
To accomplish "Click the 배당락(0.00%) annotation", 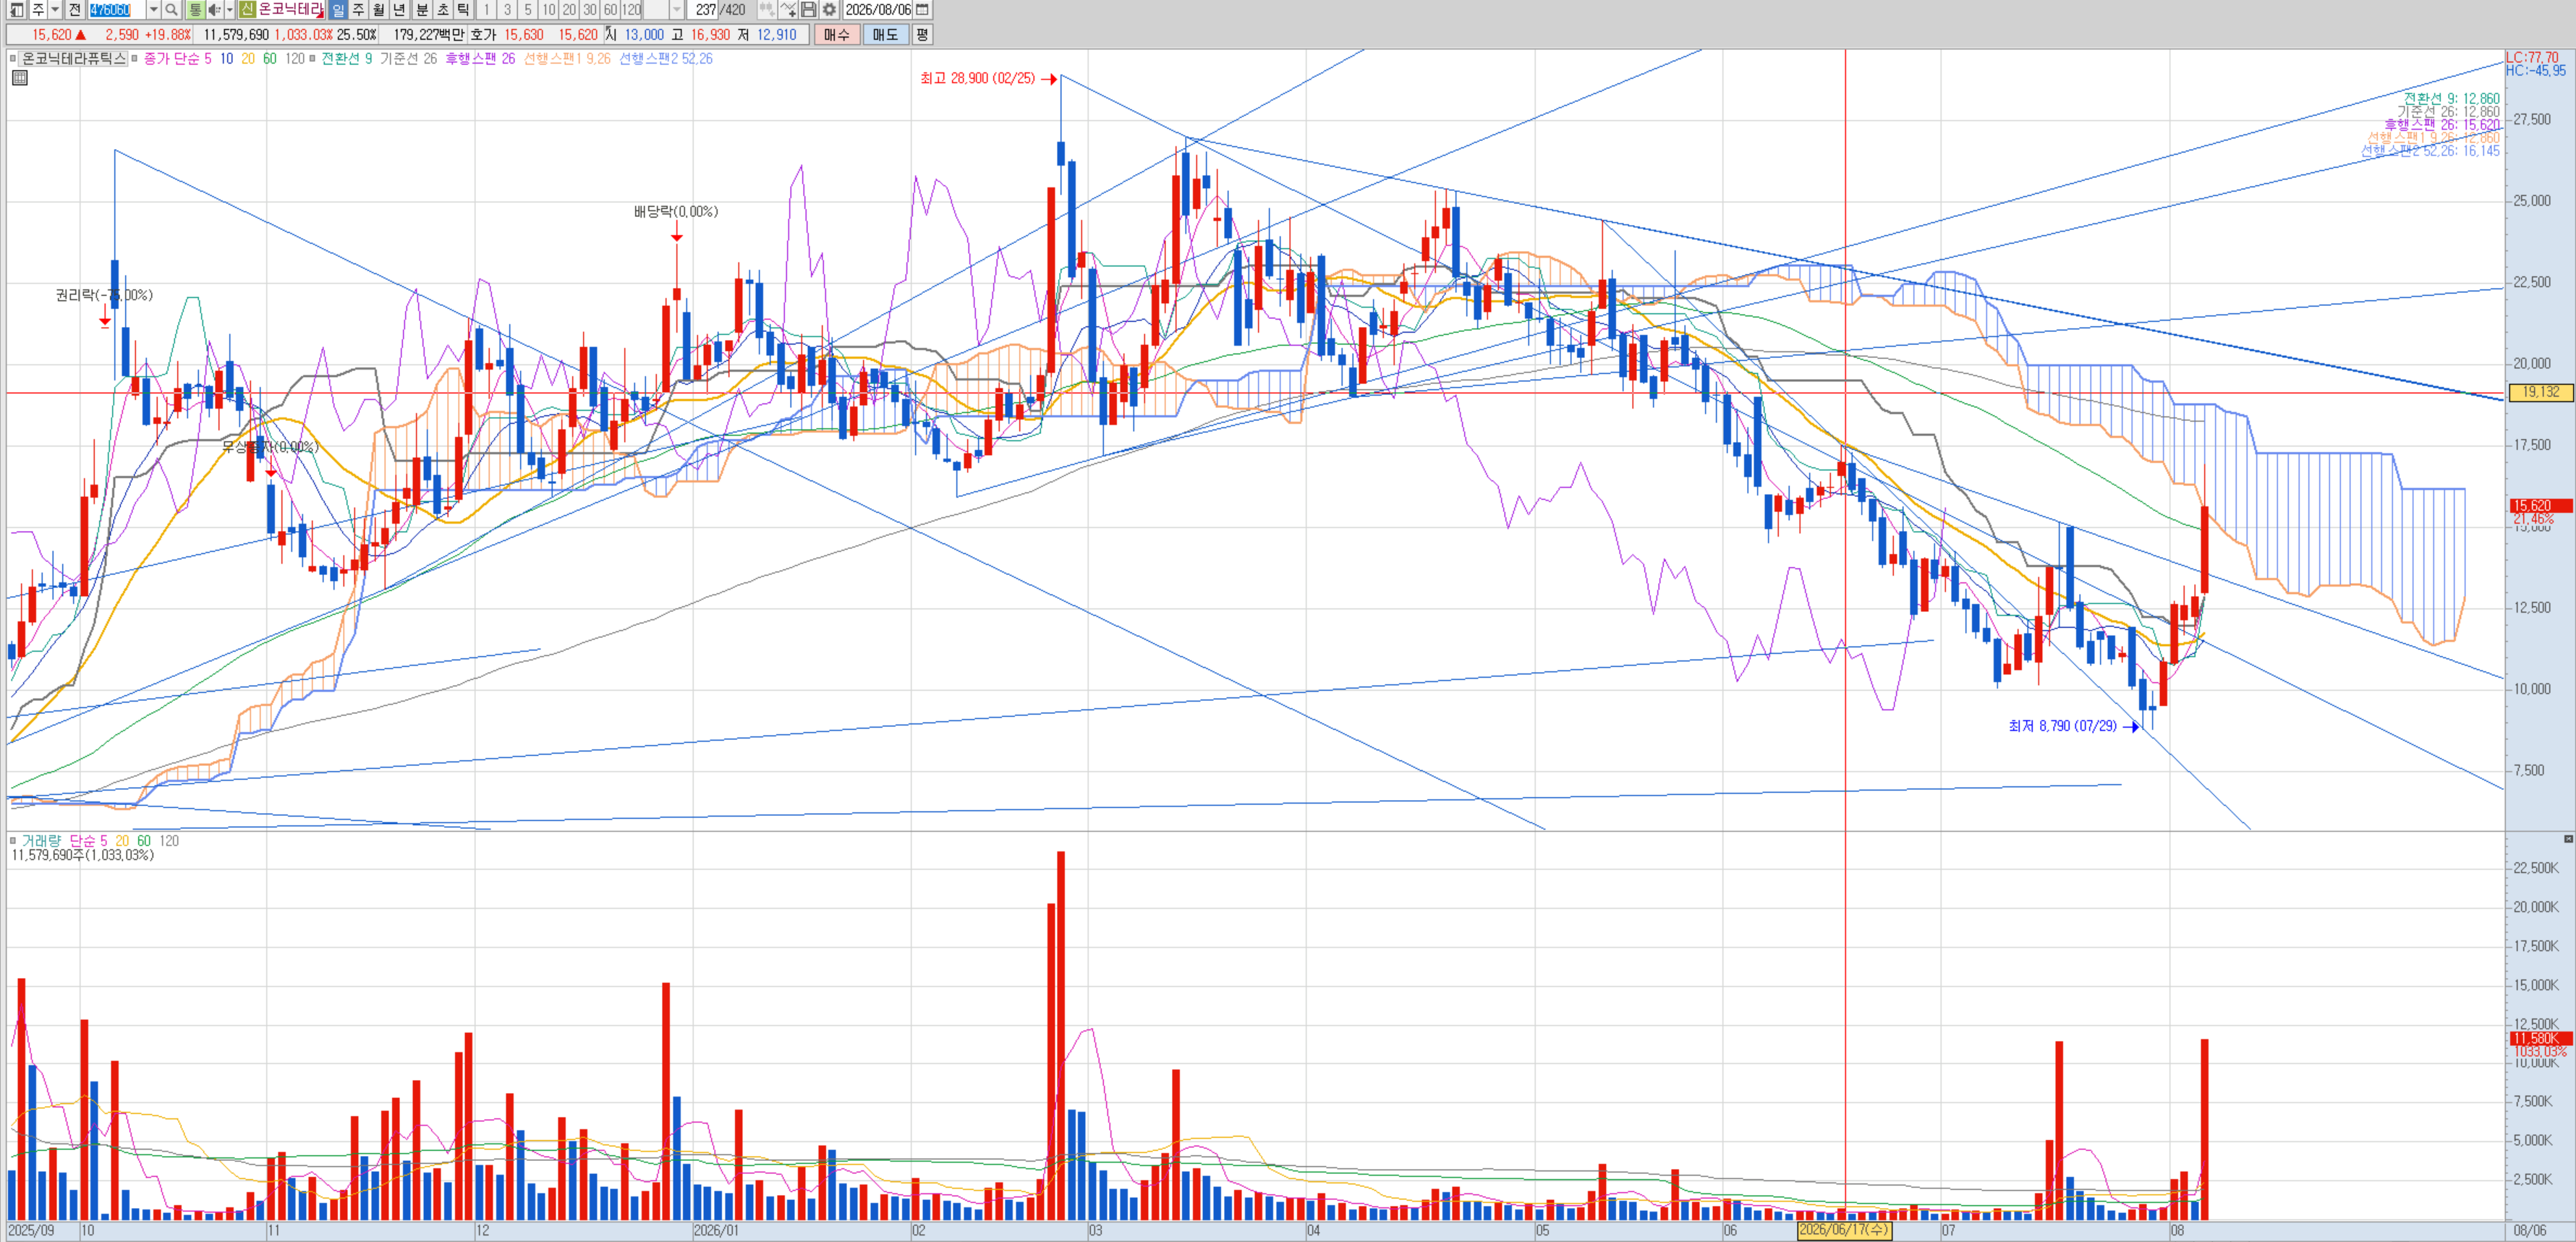I will point(676,212).
